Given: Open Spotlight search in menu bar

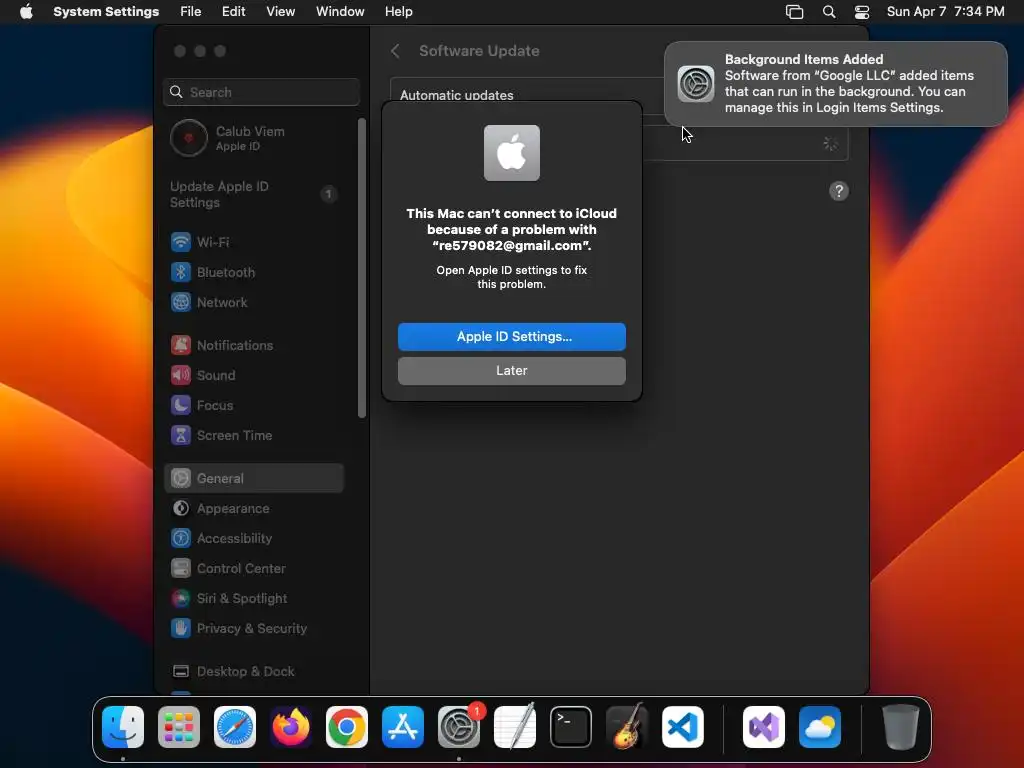Looking at the screenshot, I should click(829, 12).
